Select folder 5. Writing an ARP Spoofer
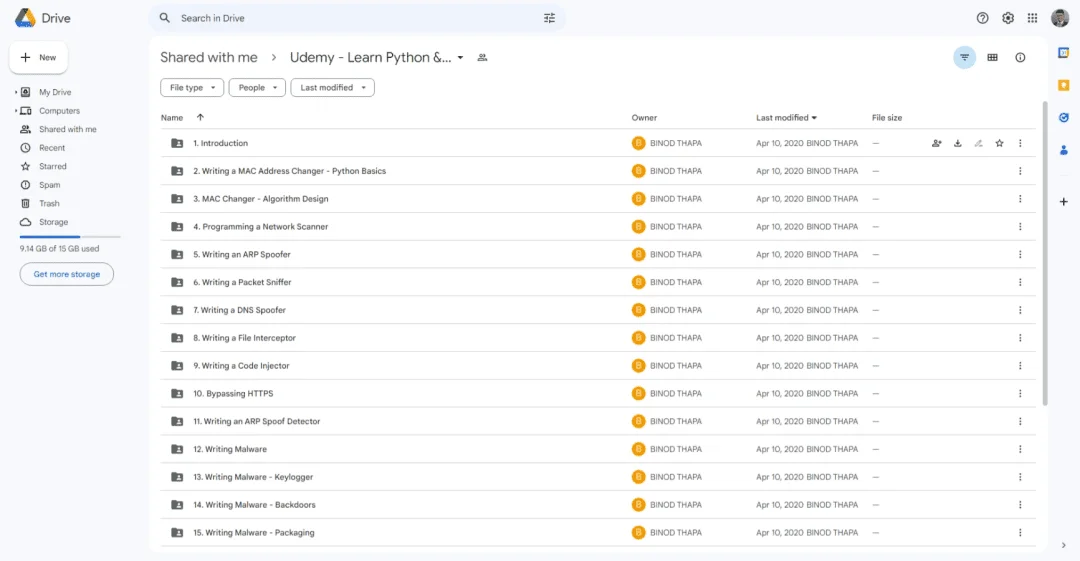Viewport: 1080px width, 561px height. [598, 254]
